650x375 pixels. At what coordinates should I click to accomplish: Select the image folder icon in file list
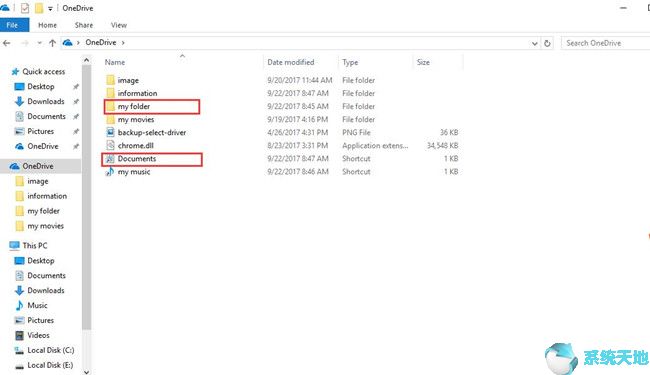click(110, 80)
